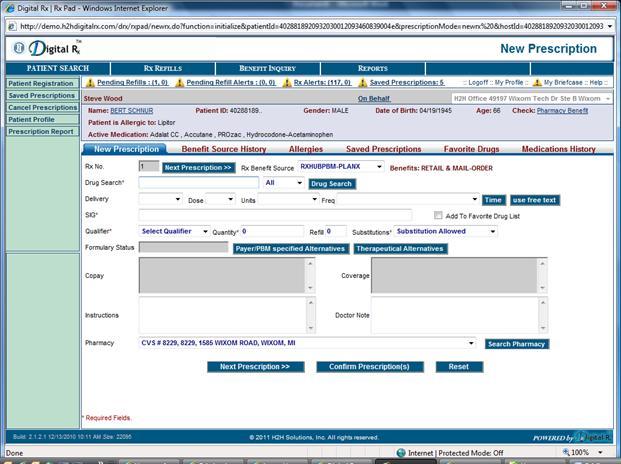Open the Substitutions dropdown
The image size is (621, 464).
[491, 231]
